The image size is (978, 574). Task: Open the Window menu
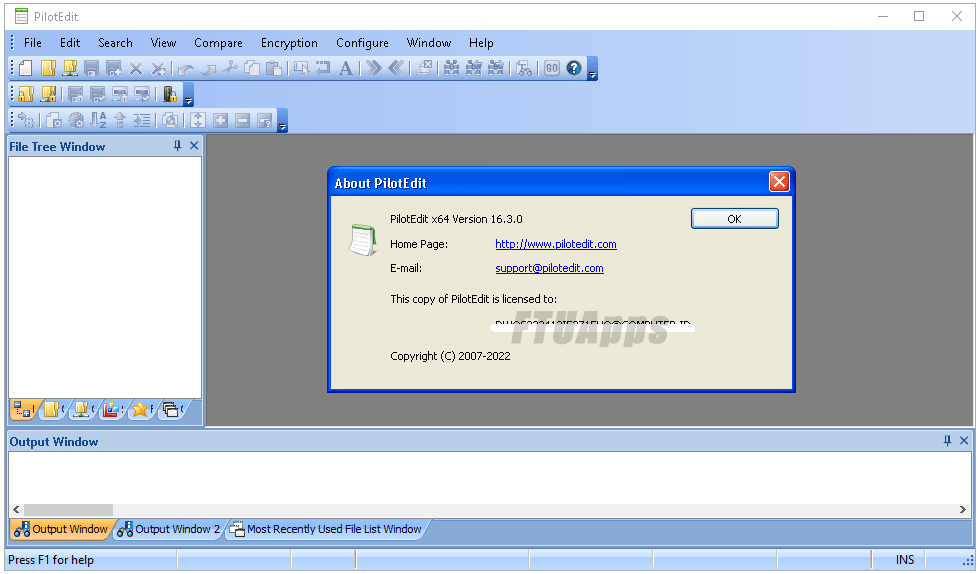point(429,43)
